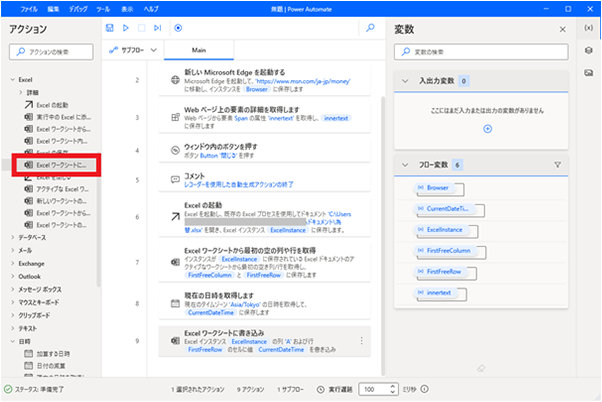Open the msn.com money URL link
The image size is (602, 402).
coord(303,81)
